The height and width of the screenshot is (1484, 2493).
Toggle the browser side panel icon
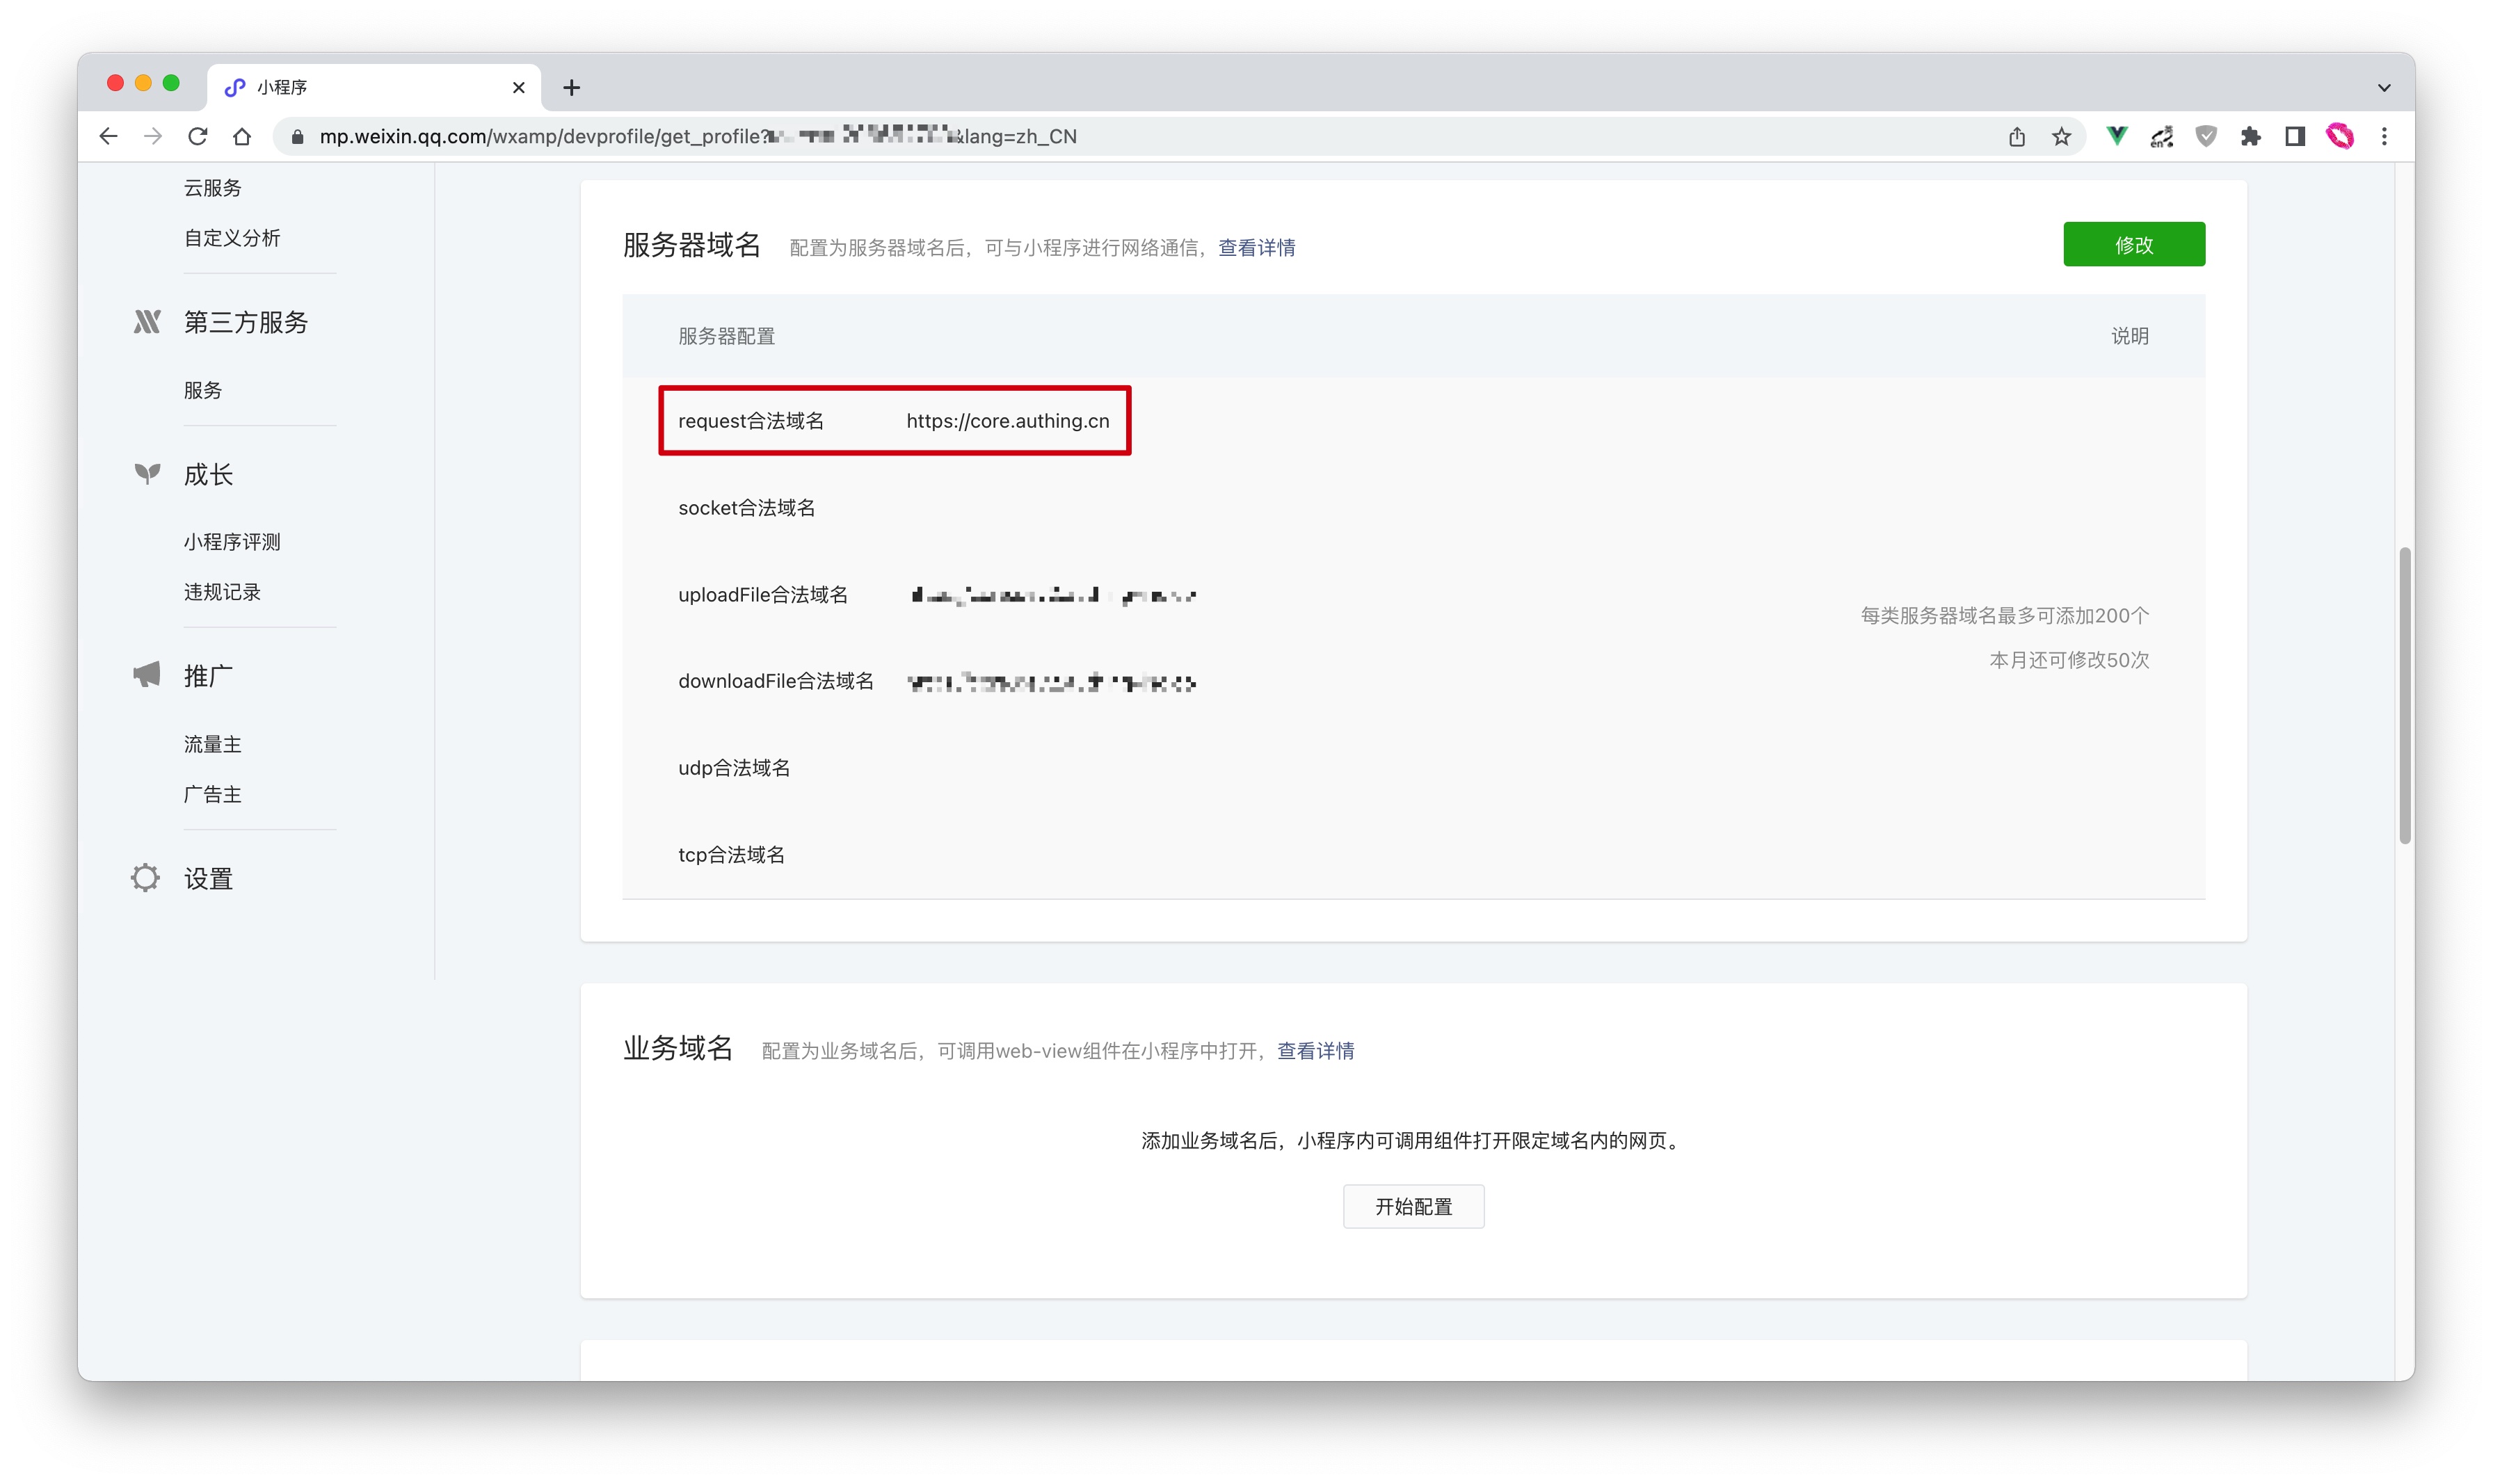pos(2295,136)
